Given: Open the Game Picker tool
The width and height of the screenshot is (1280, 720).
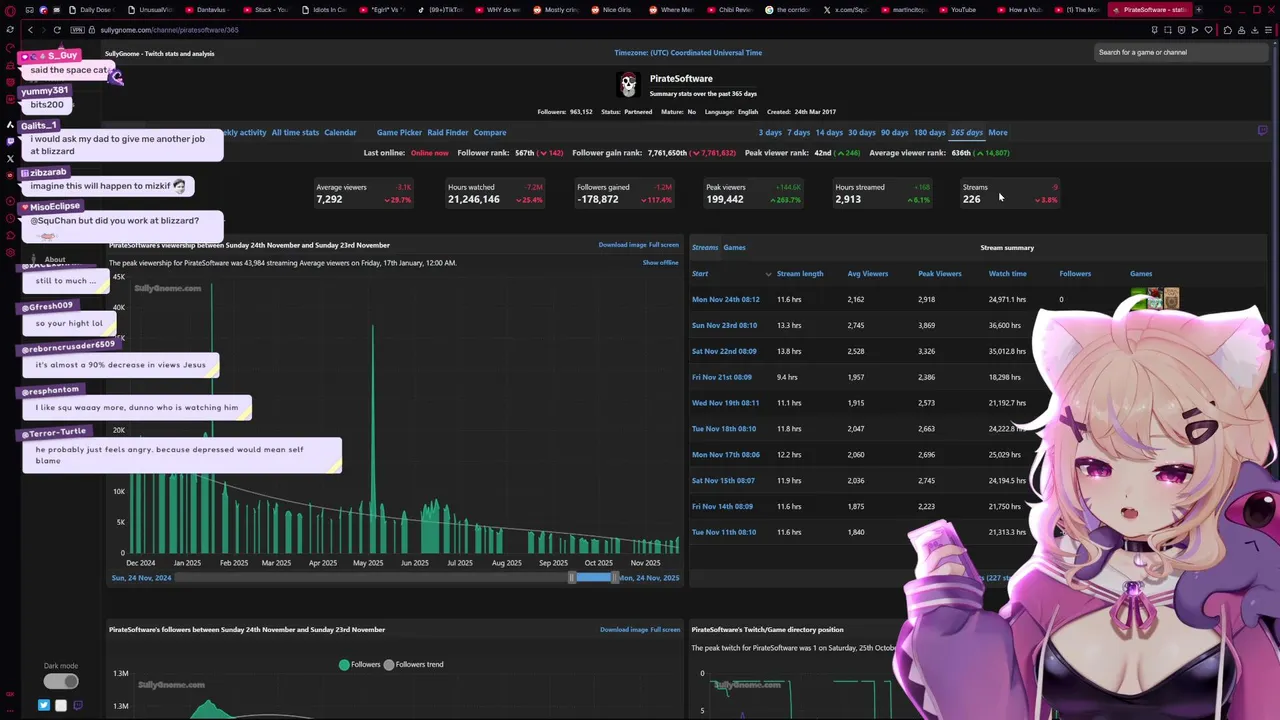Looking at the screenshot, I should click(399, 132).
